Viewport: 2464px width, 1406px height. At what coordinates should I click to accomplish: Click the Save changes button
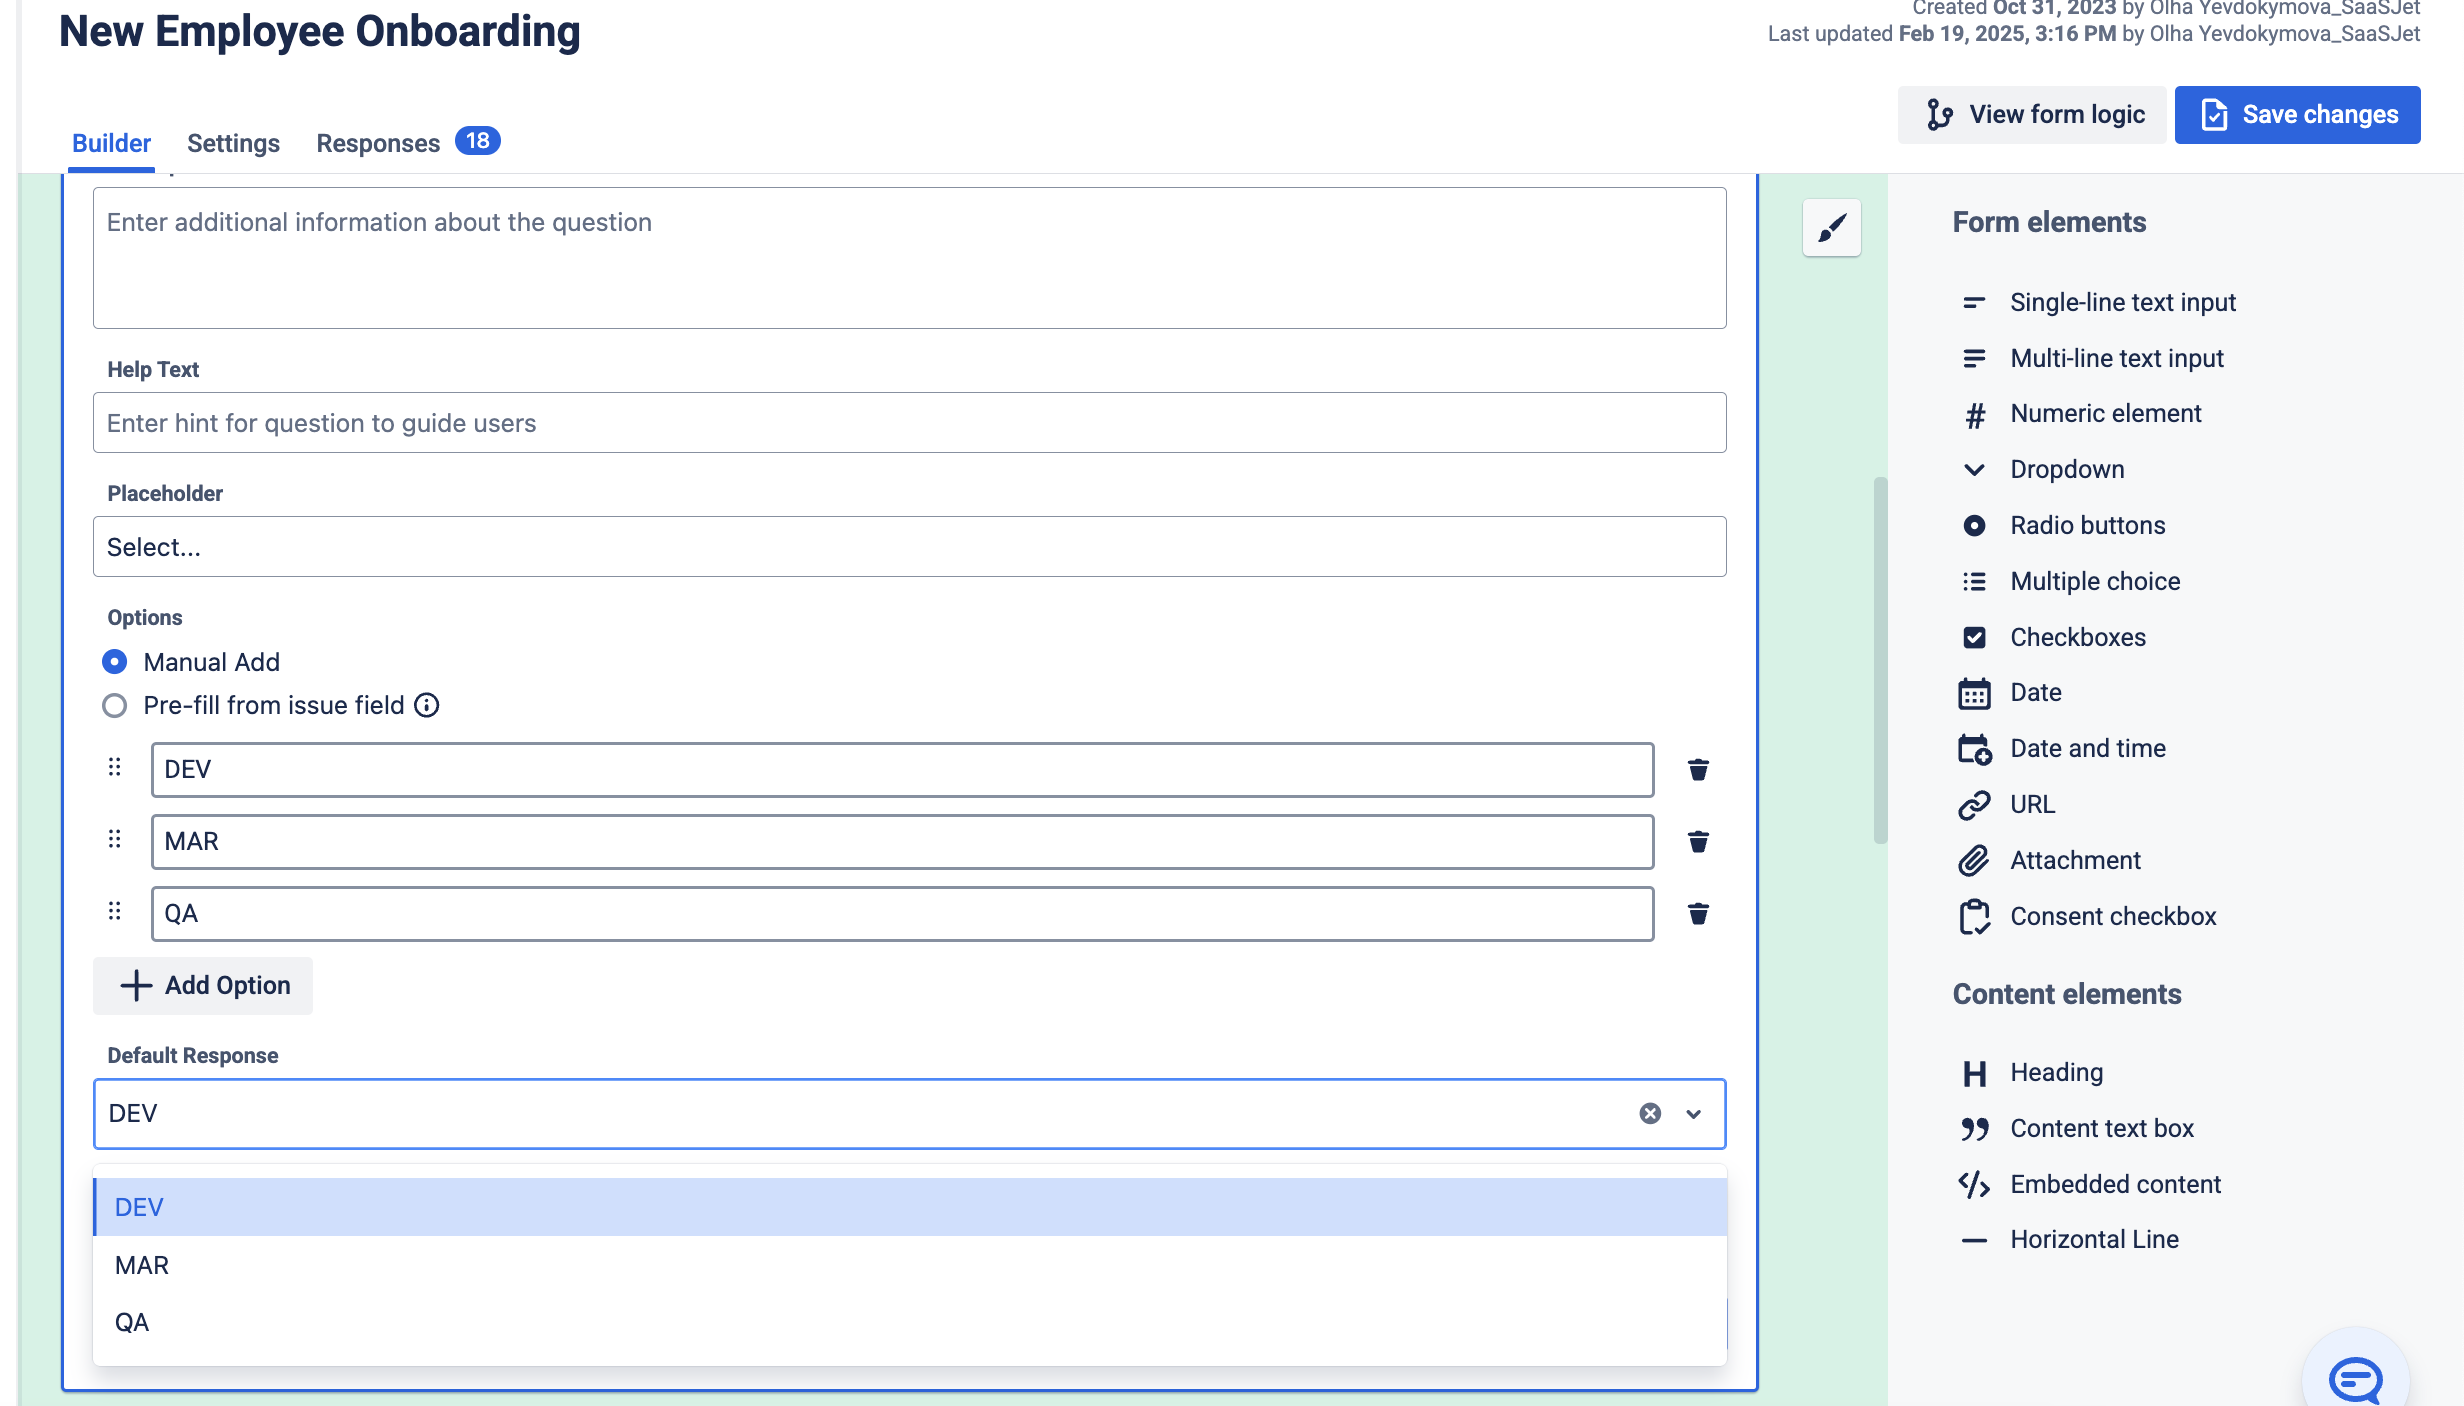(2298, 115)
